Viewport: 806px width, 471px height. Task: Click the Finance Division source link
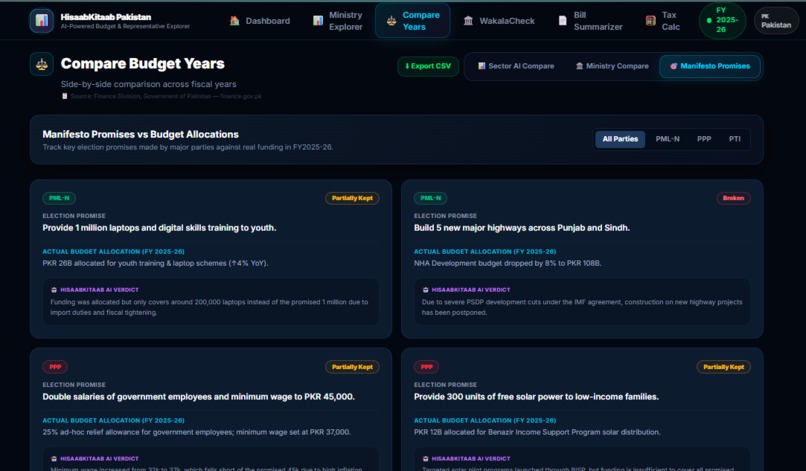coord(166,96)
